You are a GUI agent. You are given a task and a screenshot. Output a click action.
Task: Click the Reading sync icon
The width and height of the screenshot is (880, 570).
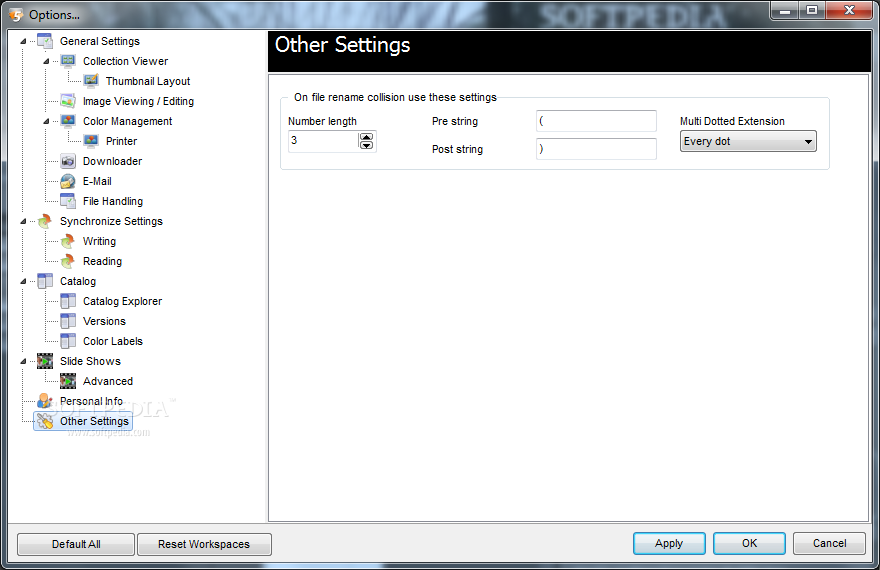point(68,261)
